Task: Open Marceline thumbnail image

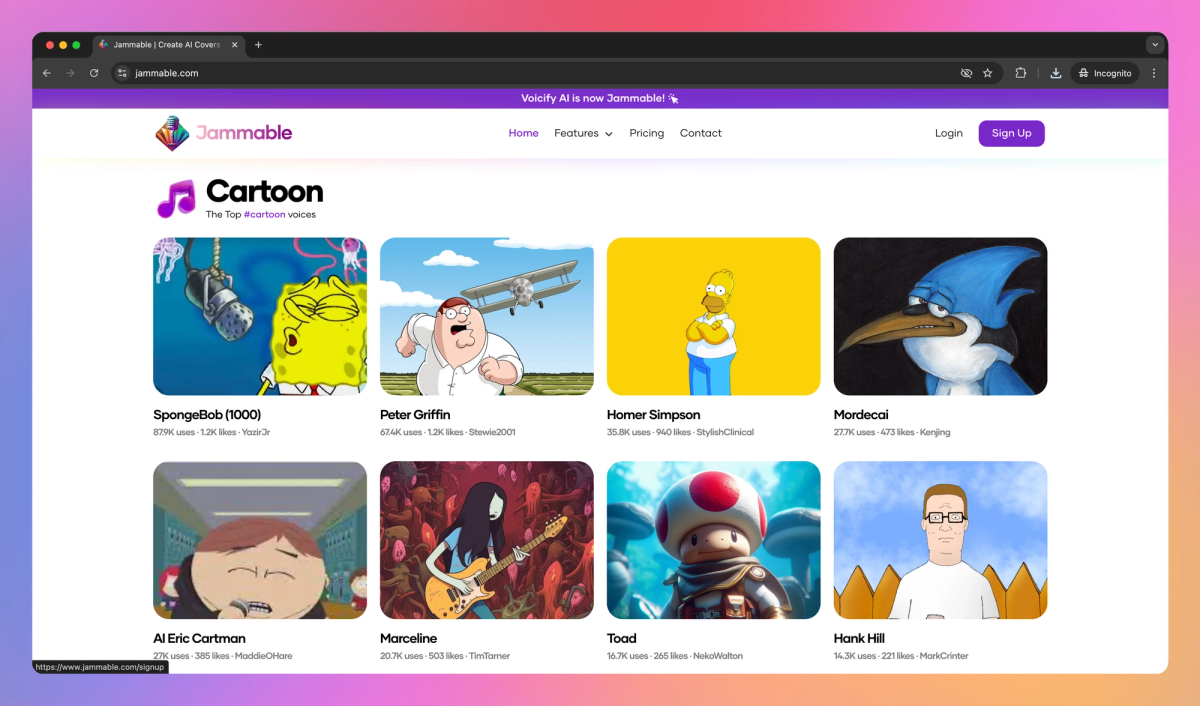Action: pyautogui.click(x=487, y=540)
